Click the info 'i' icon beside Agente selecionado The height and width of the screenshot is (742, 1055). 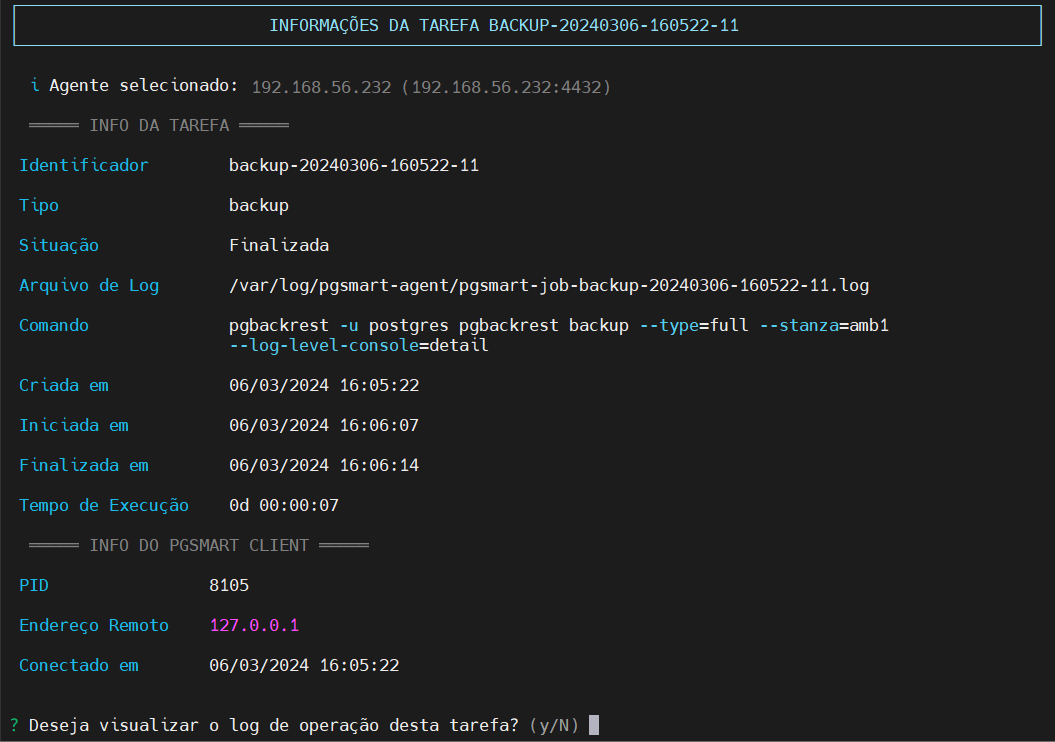35,85
